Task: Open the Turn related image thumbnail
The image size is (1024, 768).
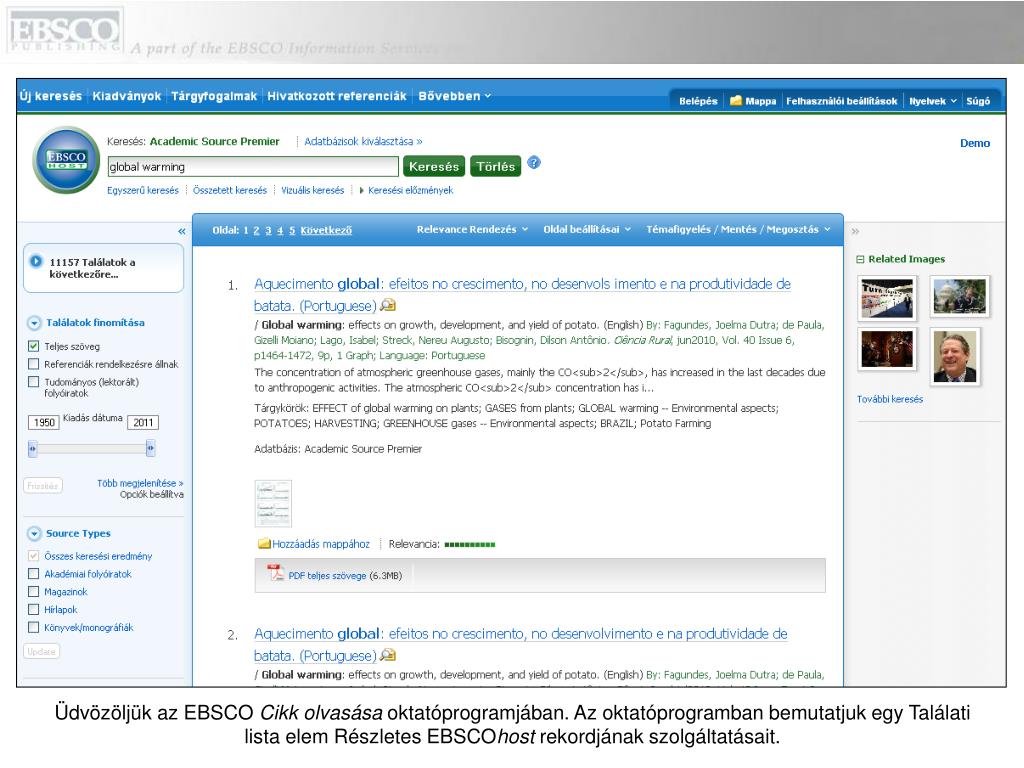Action: (x=887, y=298)
